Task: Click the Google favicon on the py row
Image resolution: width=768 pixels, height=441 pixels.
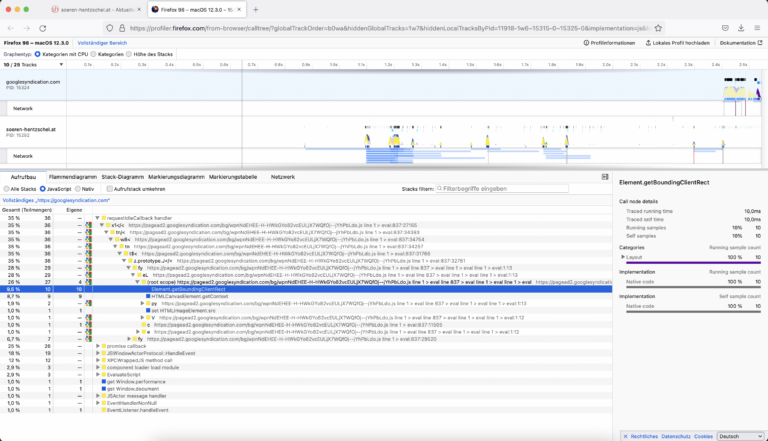Action: coord(89,303)
